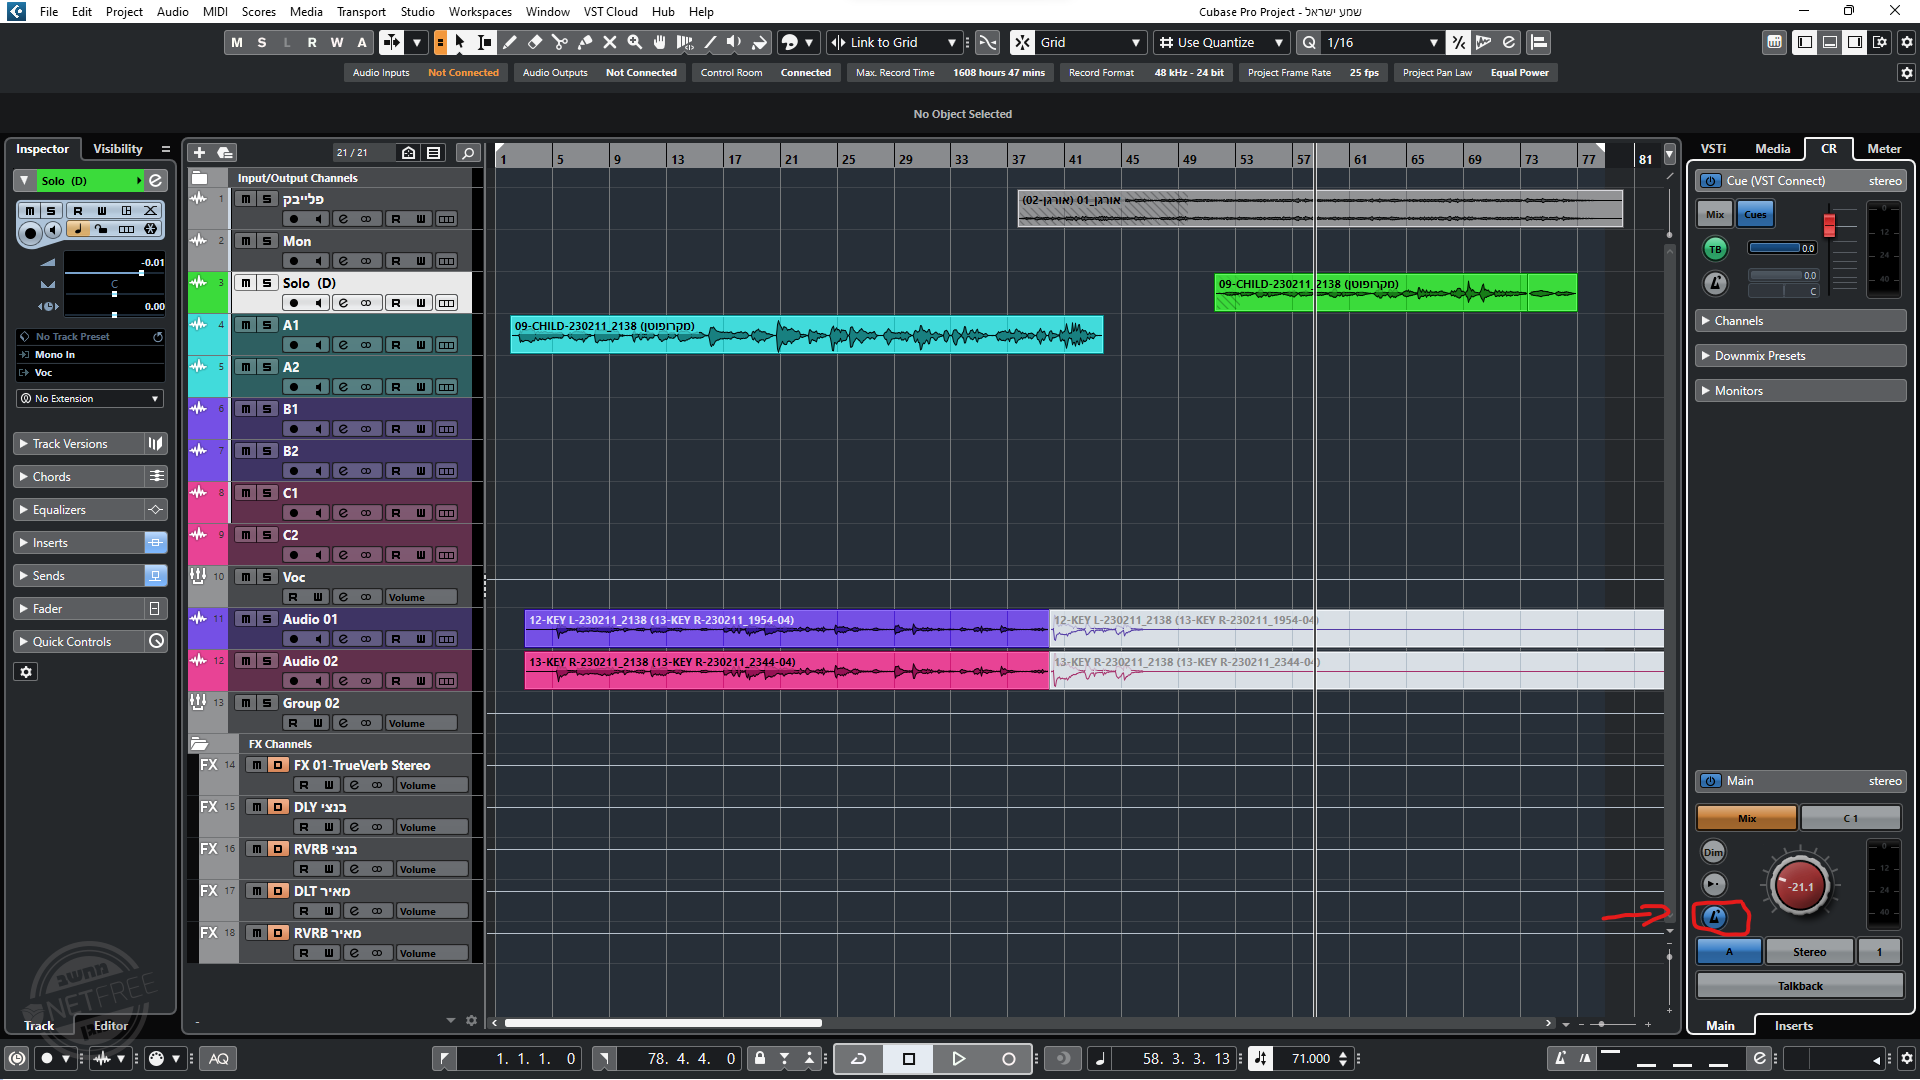Screen dimensions: 1920x1080
Task: Solo the Audio 01 track
Action: (x=267, y=619)
